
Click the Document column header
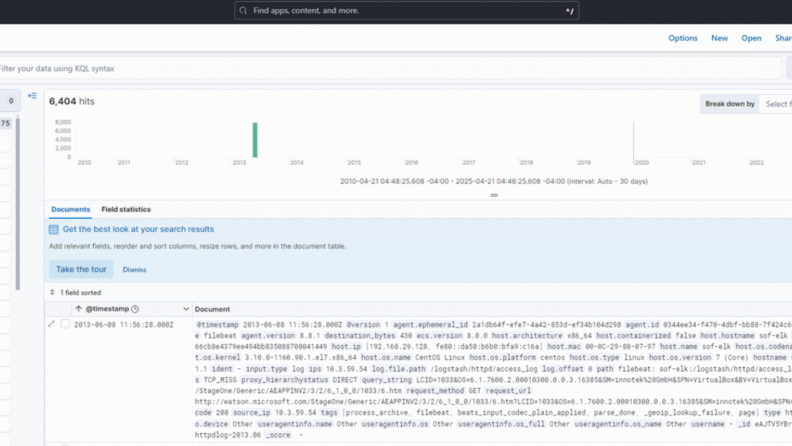(x=212, y=309)
